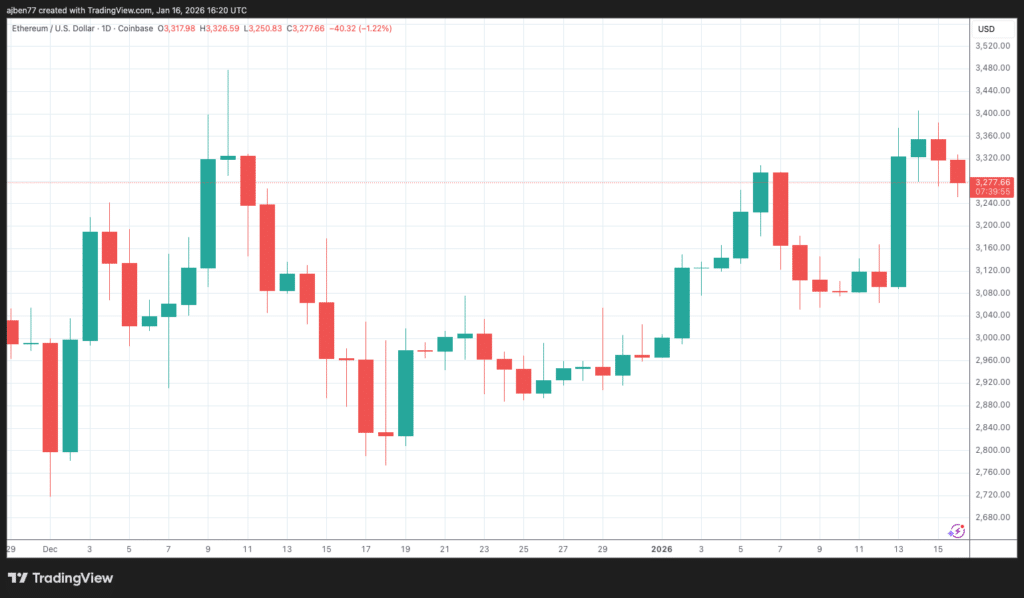1024x598 pixels.
Task: Click the −40.32 (−1.22%) change value
Action: tap(364, 29)
